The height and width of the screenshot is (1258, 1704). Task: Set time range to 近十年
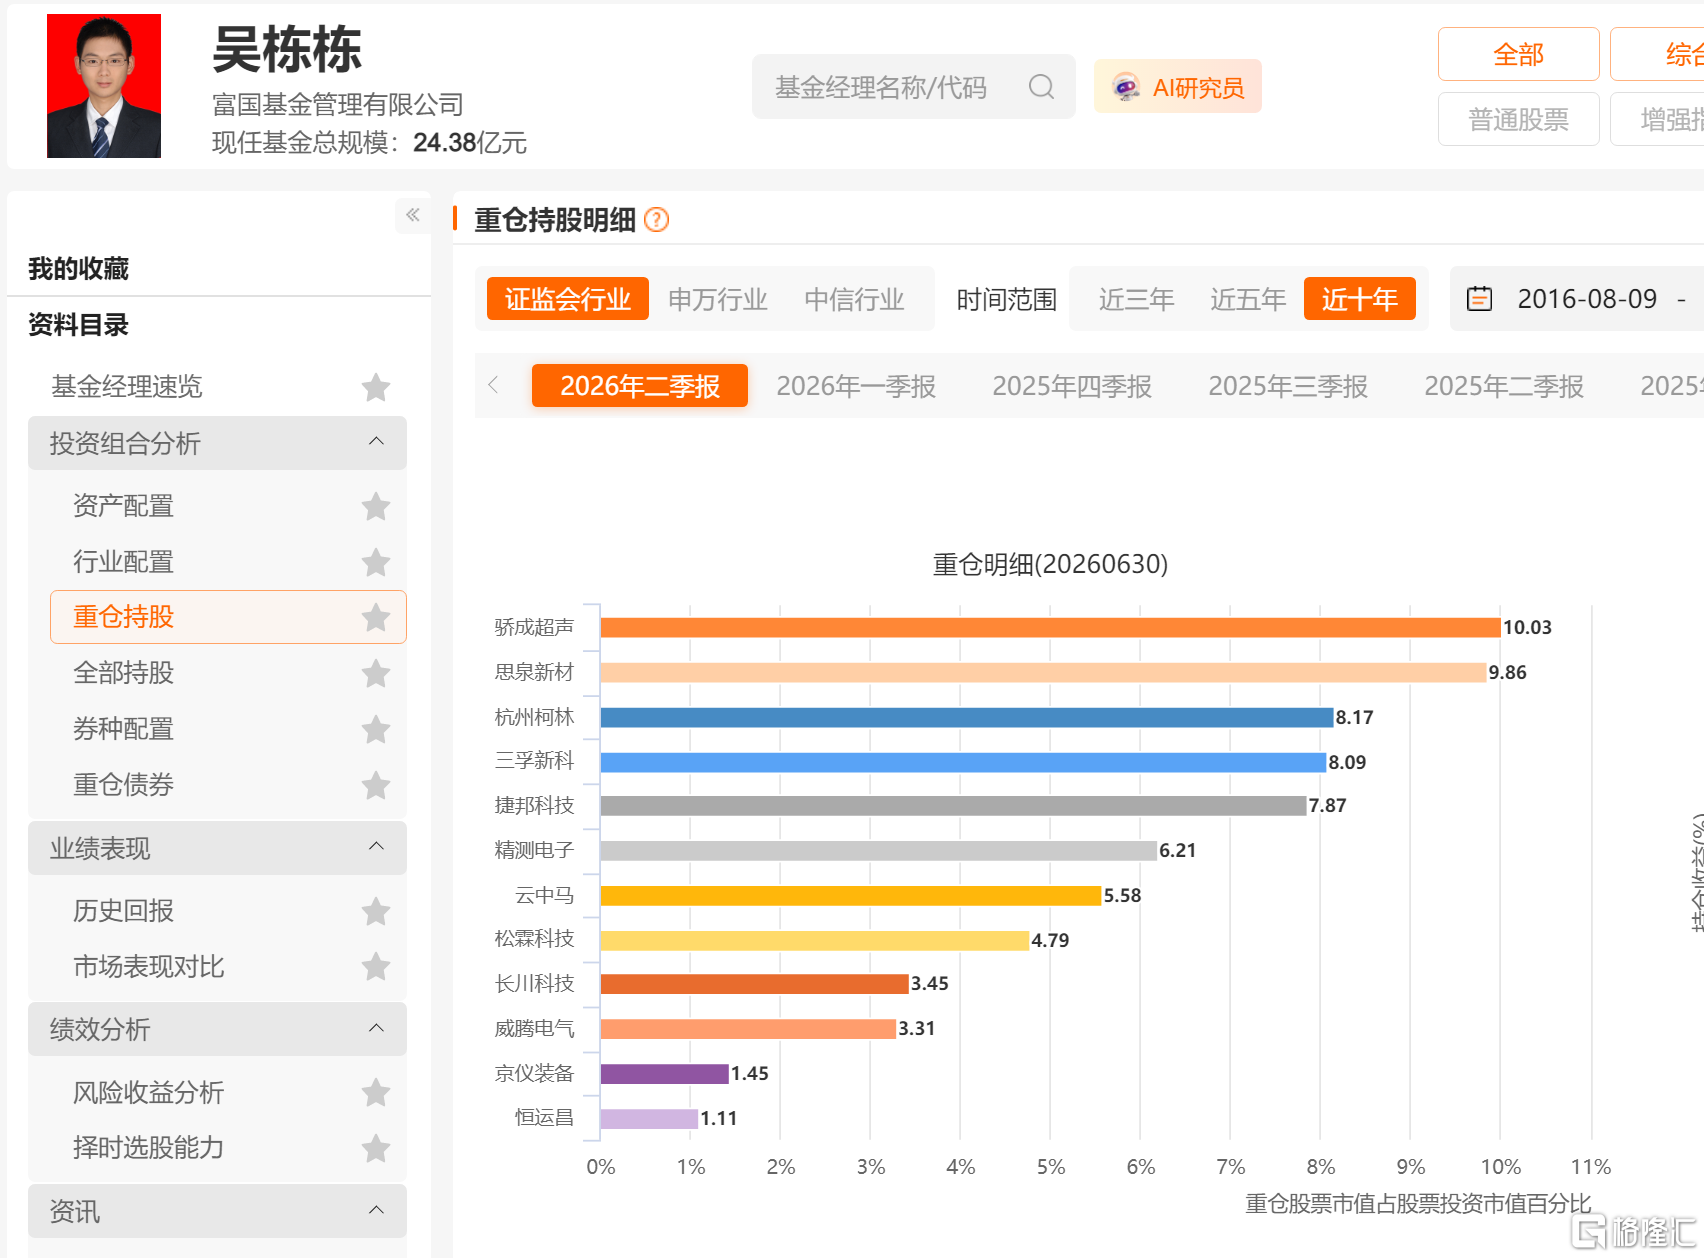(x=1360, y=299)
